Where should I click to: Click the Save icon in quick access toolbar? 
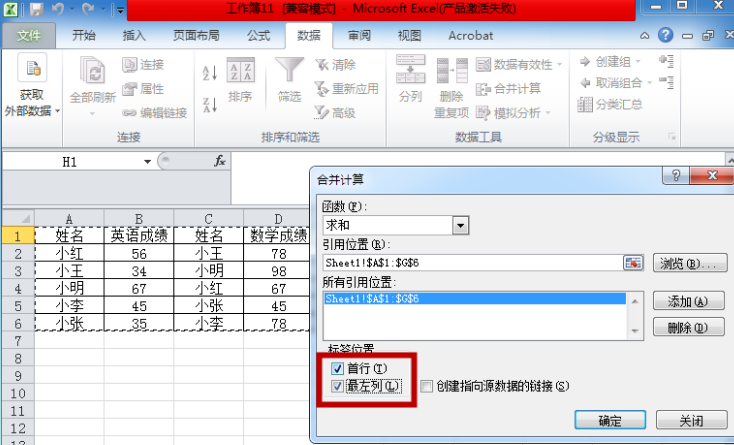36,9
